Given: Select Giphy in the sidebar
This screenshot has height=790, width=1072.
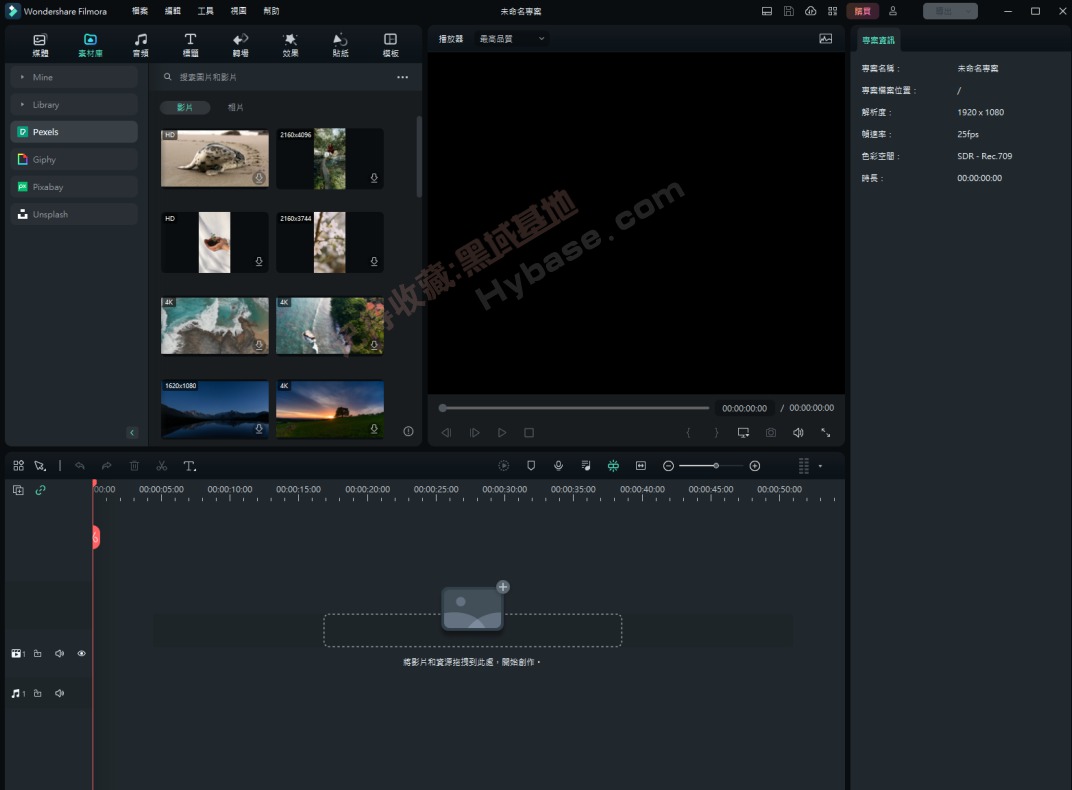Looking at the screenshot, I should tap(74, 159).
